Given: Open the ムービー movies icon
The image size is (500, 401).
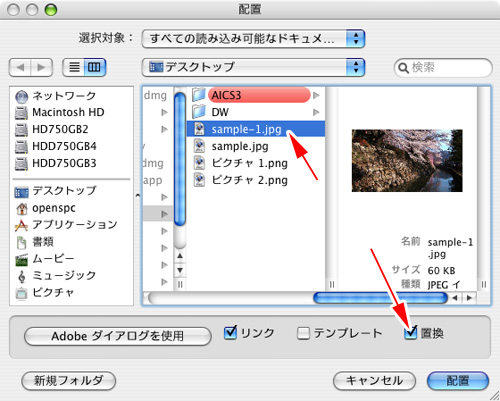Looking at the screenshot, I should click(22, 260).
